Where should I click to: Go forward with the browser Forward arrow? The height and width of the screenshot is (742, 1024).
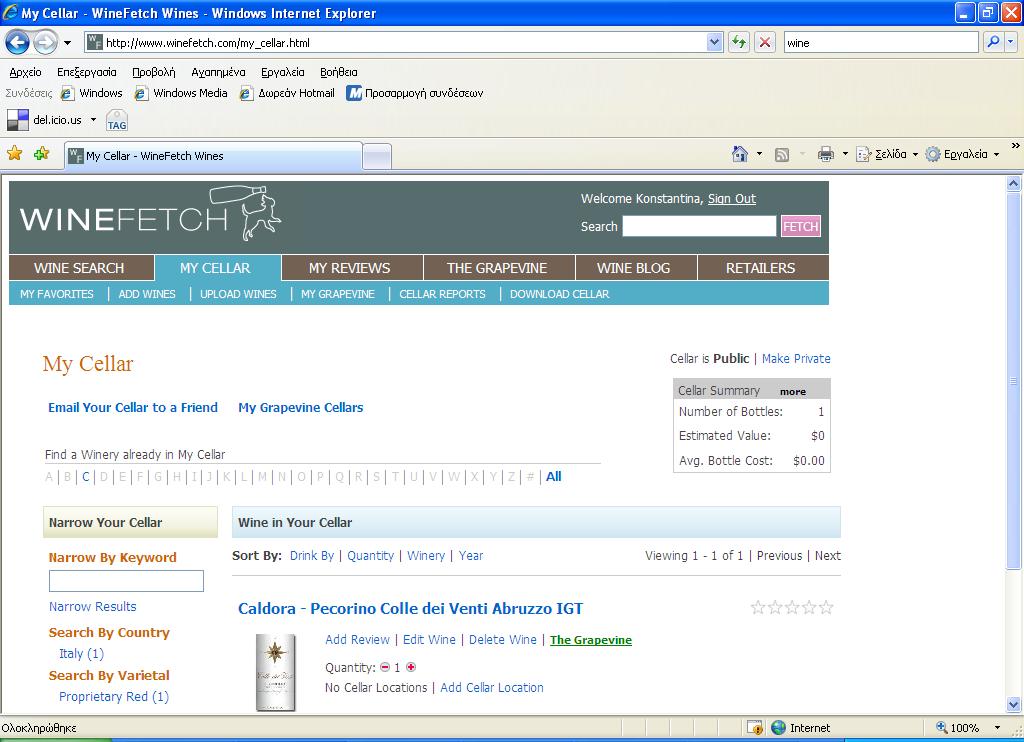(45, 43)
